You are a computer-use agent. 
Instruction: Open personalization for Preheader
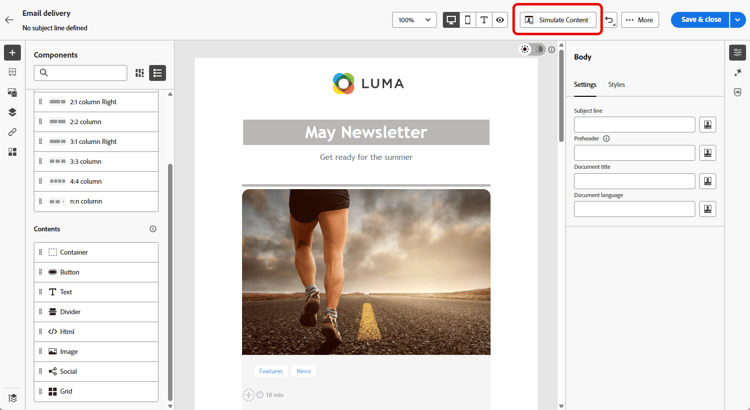pos(707,153)
